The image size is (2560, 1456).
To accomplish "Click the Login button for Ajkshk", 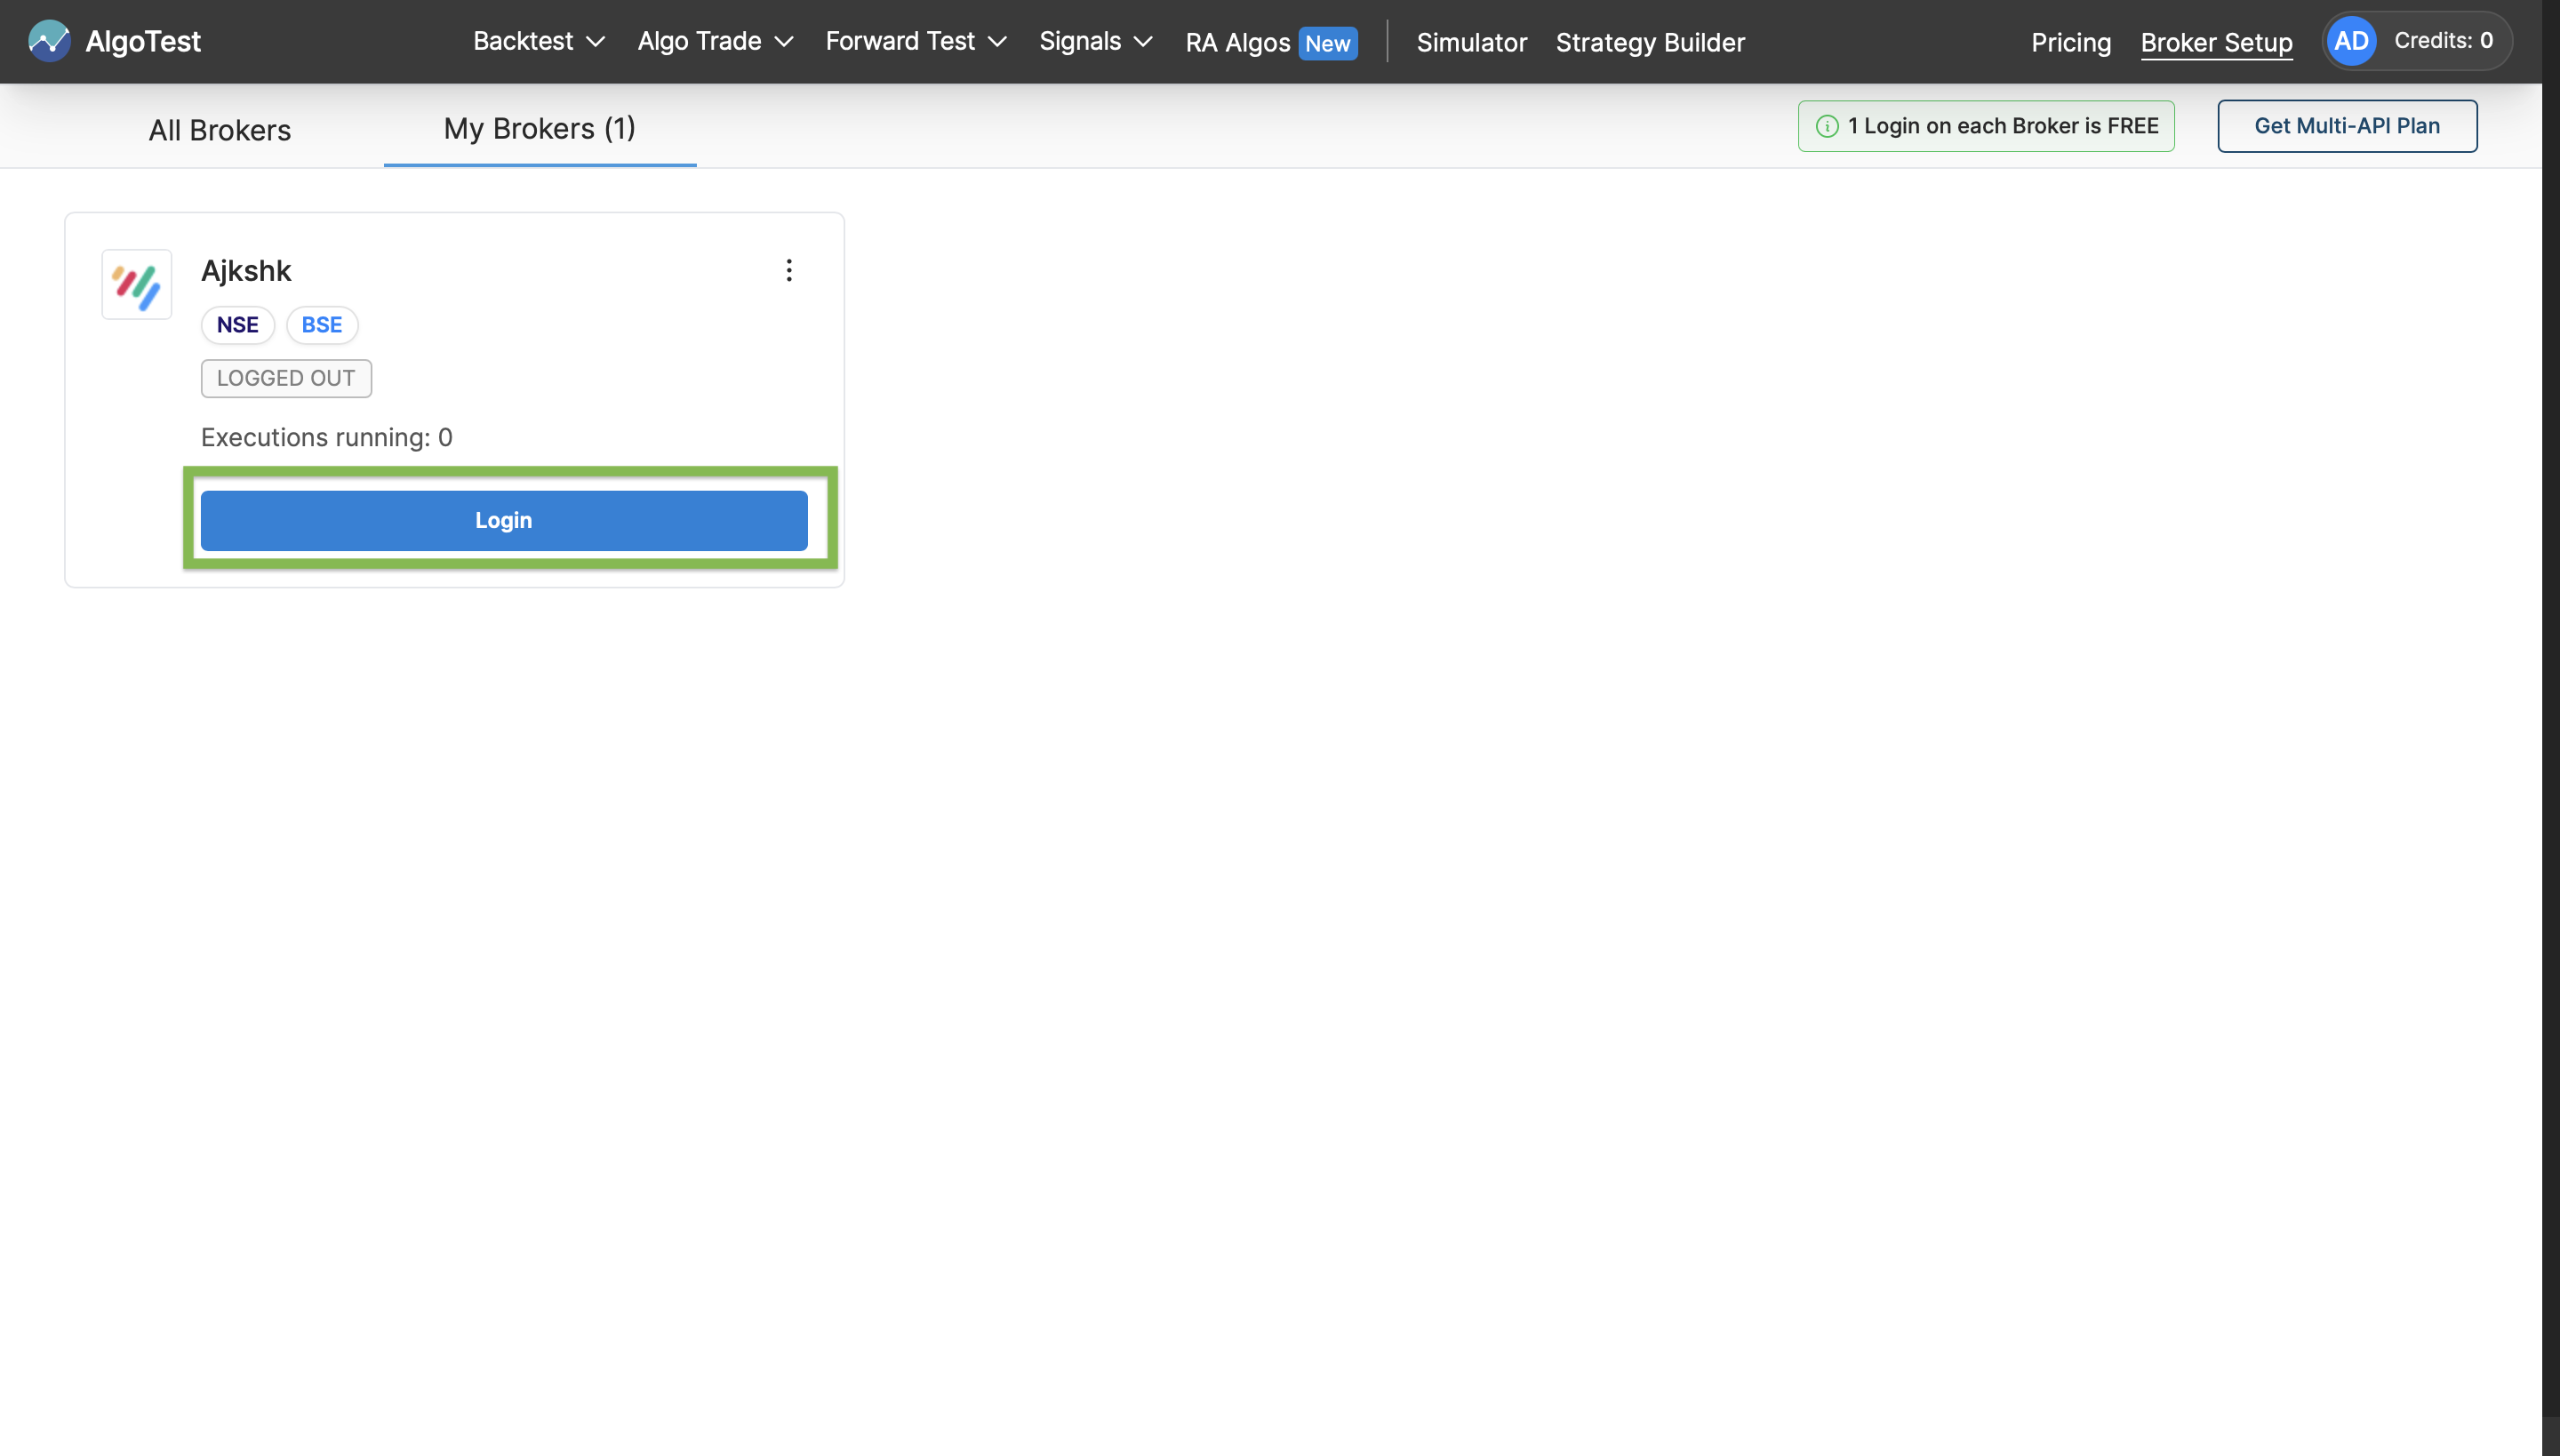I will tap(504, 520).
